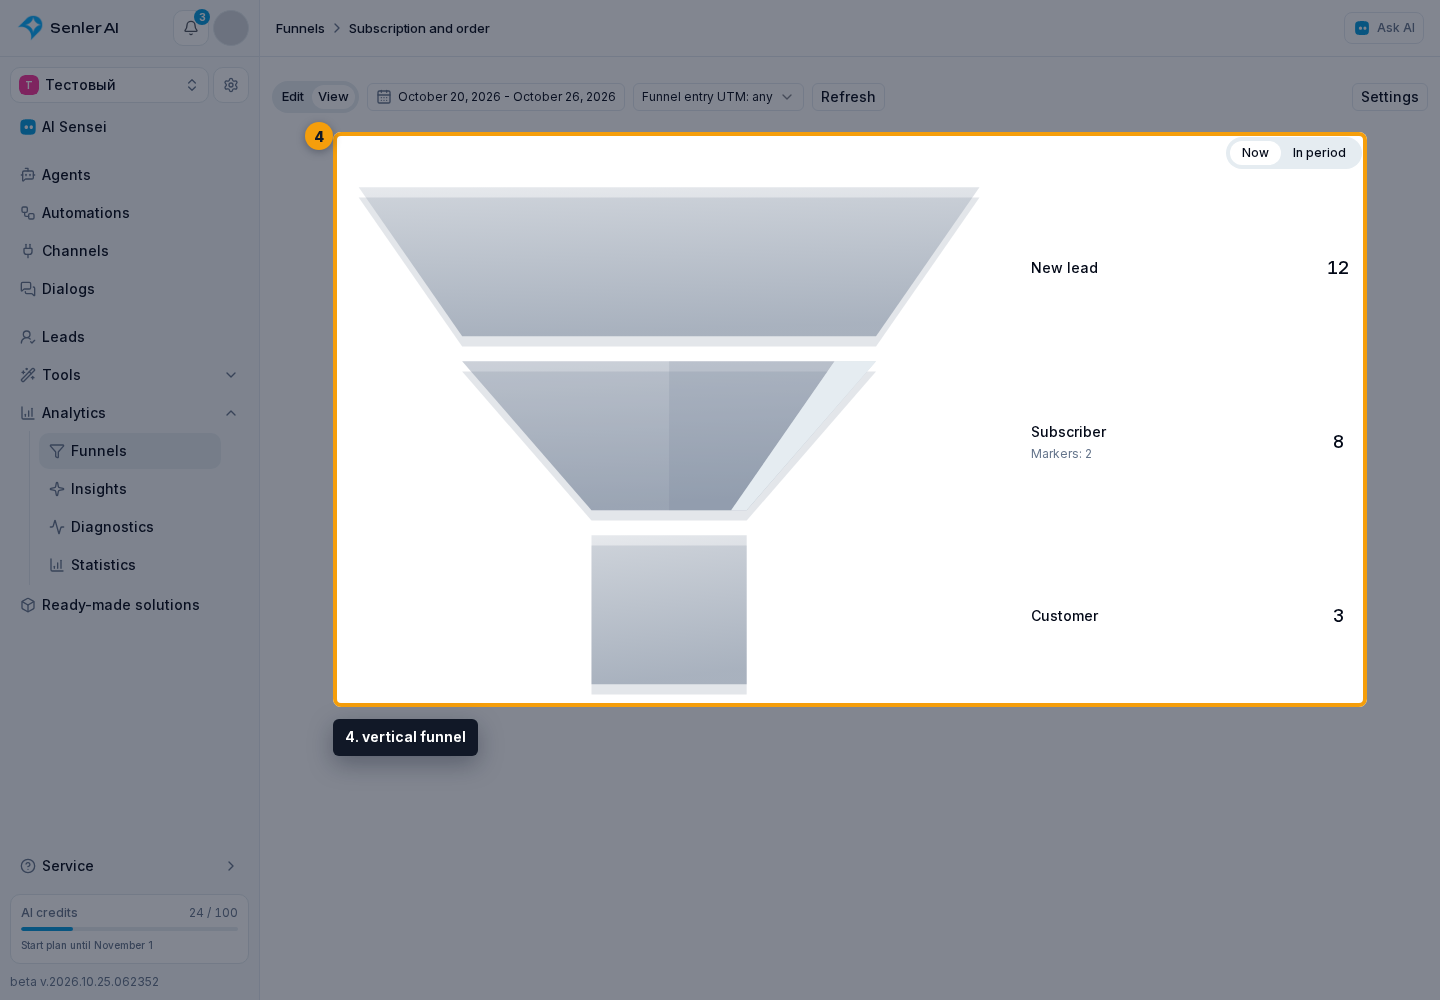Viewport: 1440px width, 1000px height.
Task: Click the calendar icon in date range
Action: point(384,97)
